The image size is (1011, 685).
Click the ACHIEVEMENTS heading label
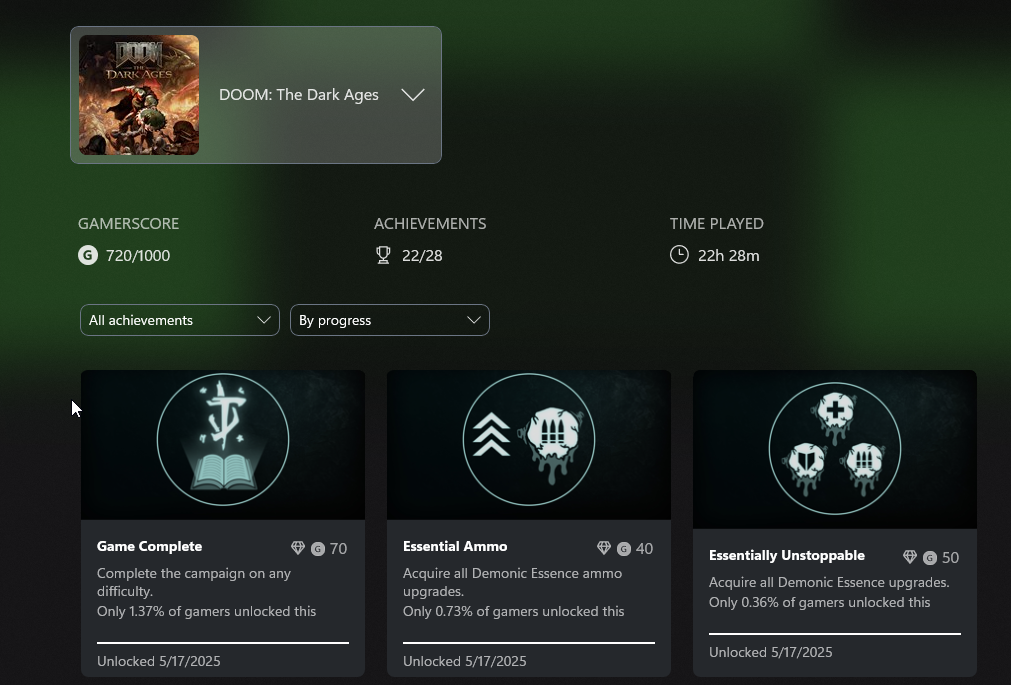pos(430,224)
